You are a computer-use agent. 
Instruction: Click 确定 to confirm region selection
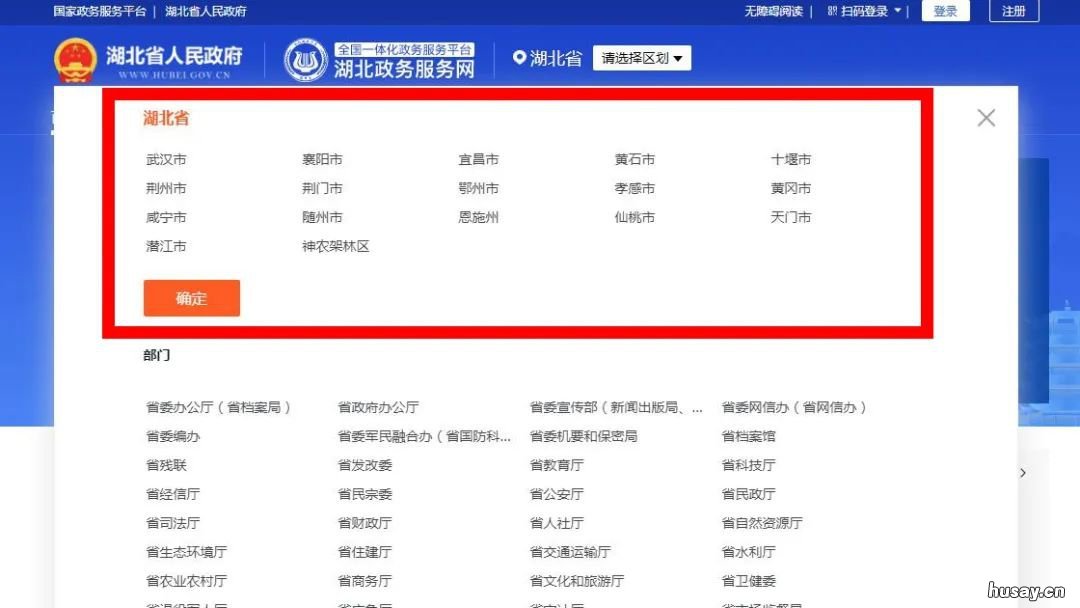[191, 297]
